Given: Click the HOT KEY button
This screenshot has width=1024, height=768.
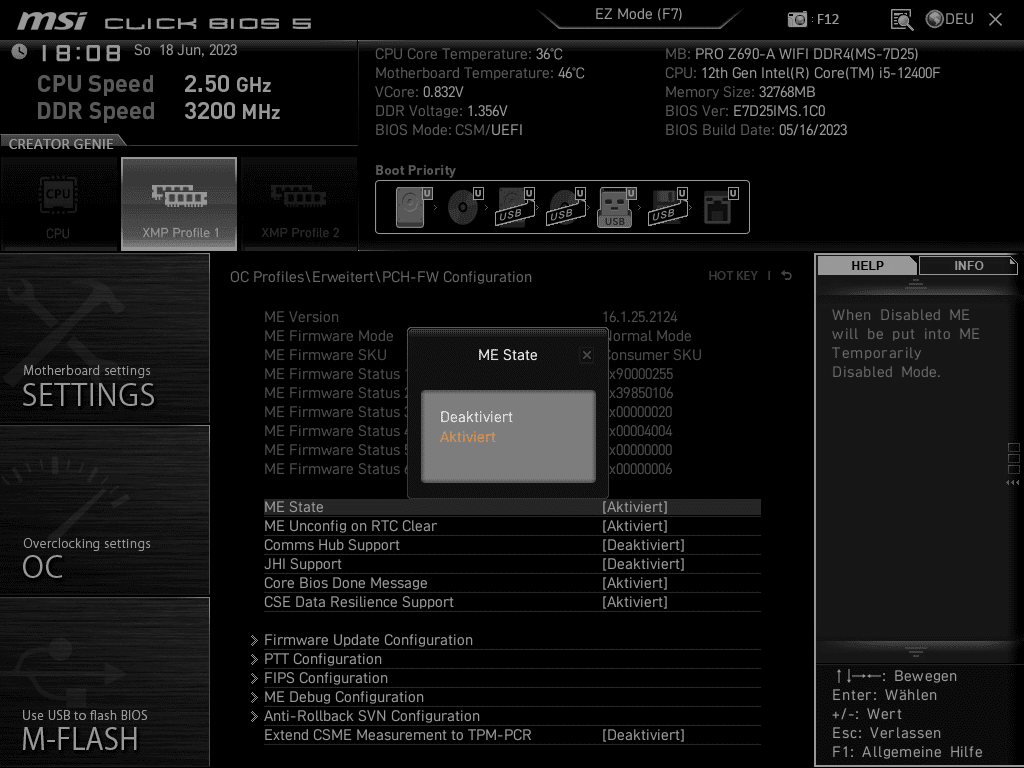Looking at the screenshot, I should (x=733, y=276).
